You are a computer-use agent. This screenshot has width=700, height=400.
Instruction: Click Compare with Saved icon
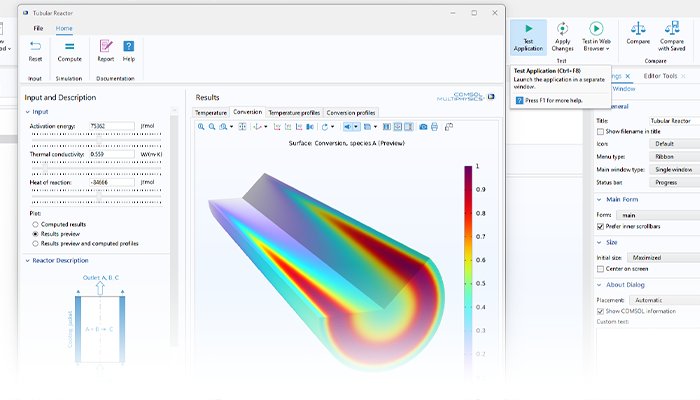(x=671, y=29)
